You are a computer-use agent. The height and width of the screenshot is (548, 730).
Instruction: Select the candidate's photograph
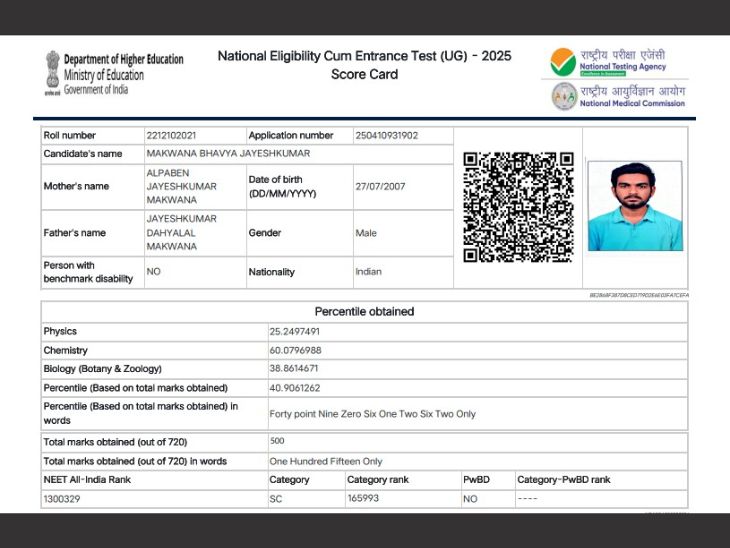(x=634, y=206)
